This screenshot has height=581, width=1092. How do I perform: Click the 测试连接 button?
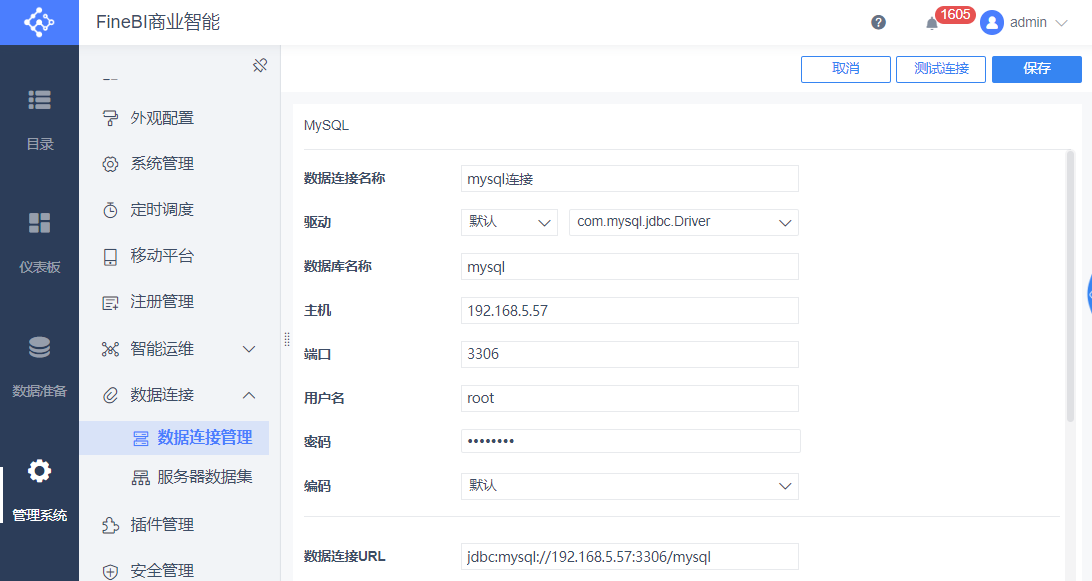[x=940, y=69]
